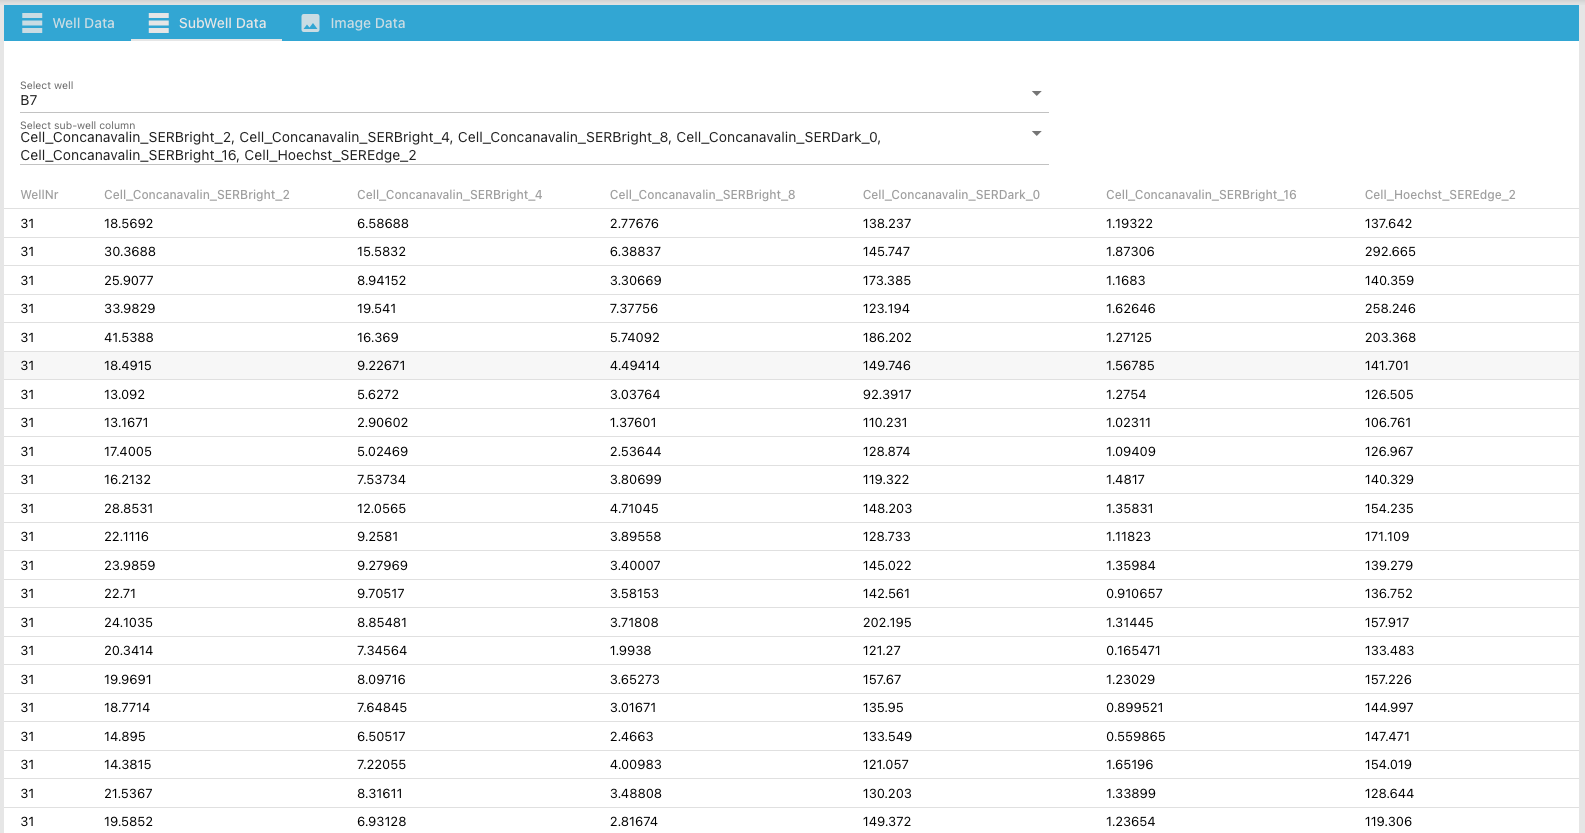Open the Image Data tab
1585x833 pixels.
[367, 23]
